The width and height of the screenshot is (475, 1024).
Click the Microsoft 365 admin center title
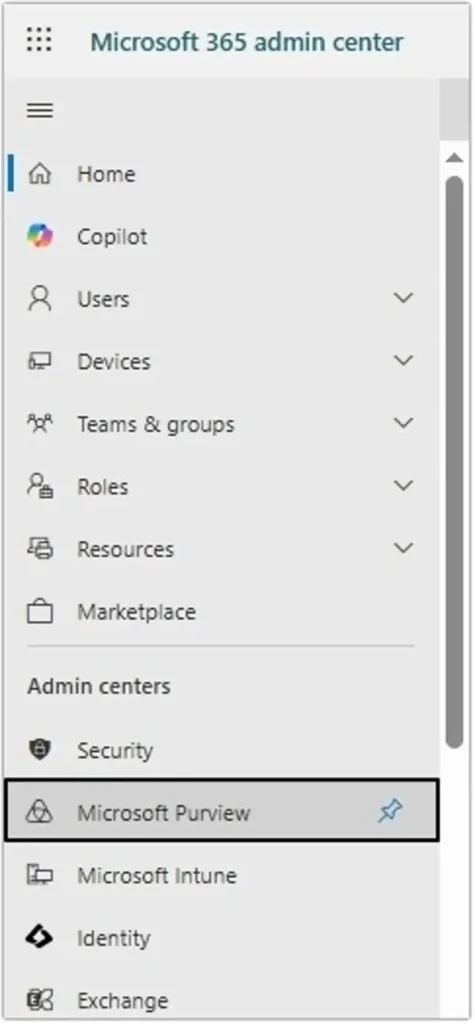tap(247, 42)
